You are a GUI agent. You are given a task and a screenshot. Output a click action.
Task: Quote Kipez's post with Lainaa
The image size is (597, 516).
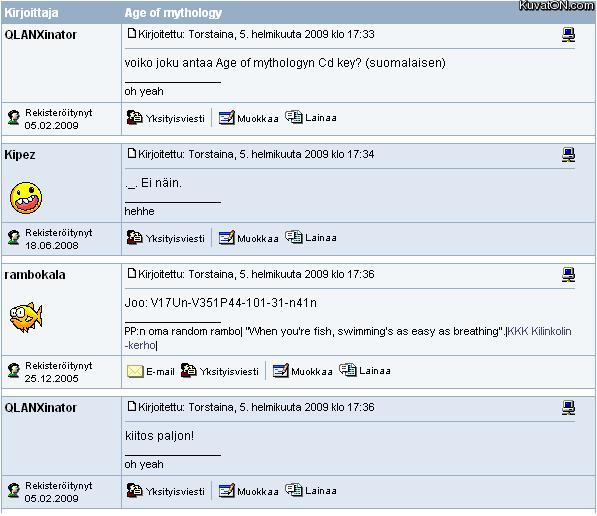(311, 237)
